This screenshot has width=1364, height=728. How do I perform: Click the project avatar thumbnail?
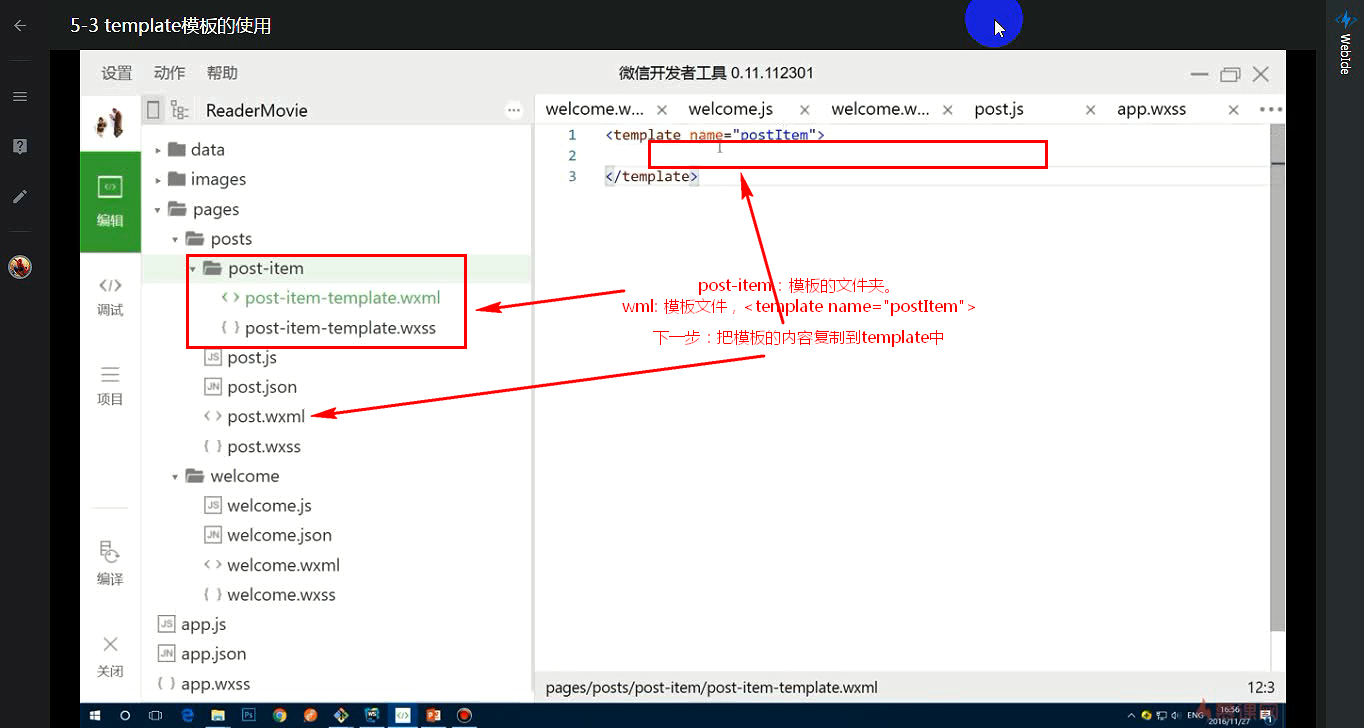(110, 123)
